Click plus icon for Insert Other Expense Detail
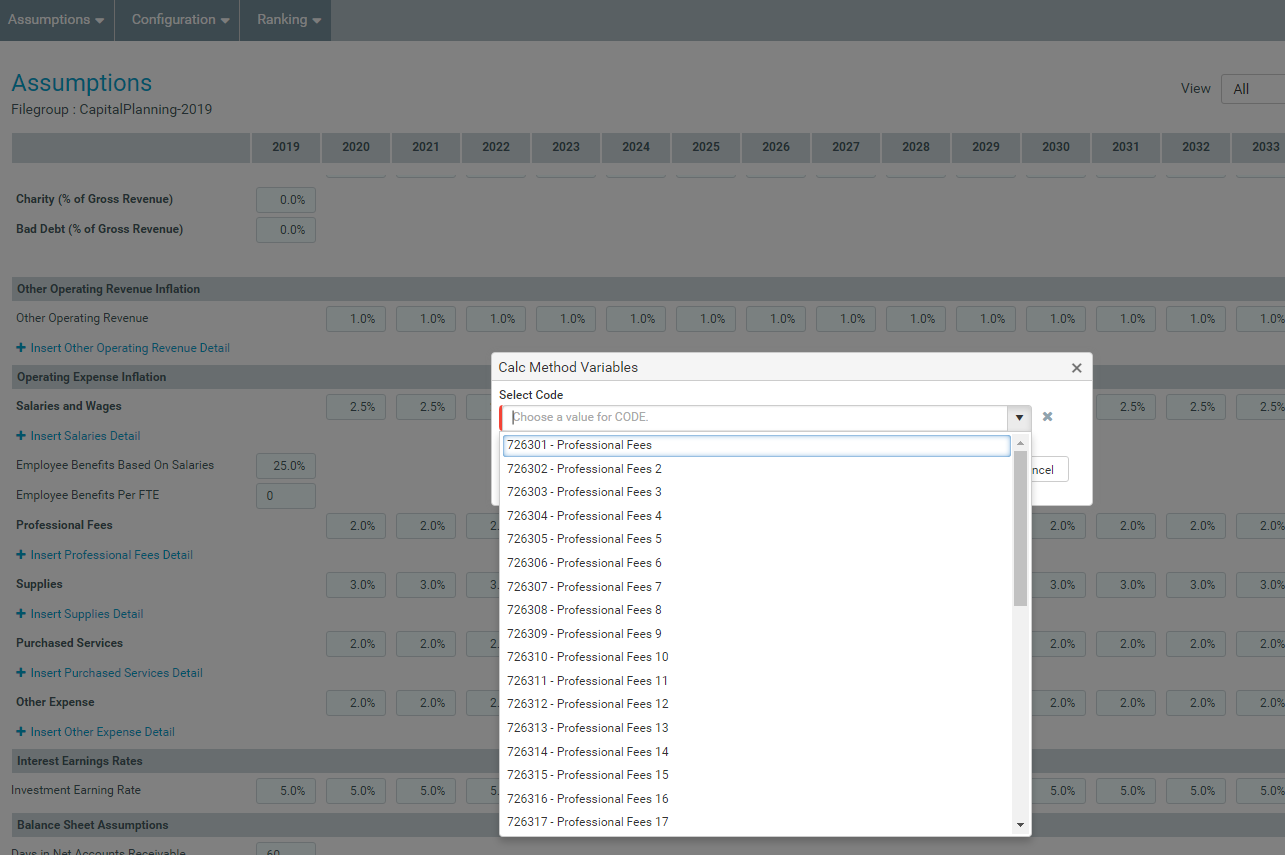This screenshot has height=855, width=1285. (21, 732)
